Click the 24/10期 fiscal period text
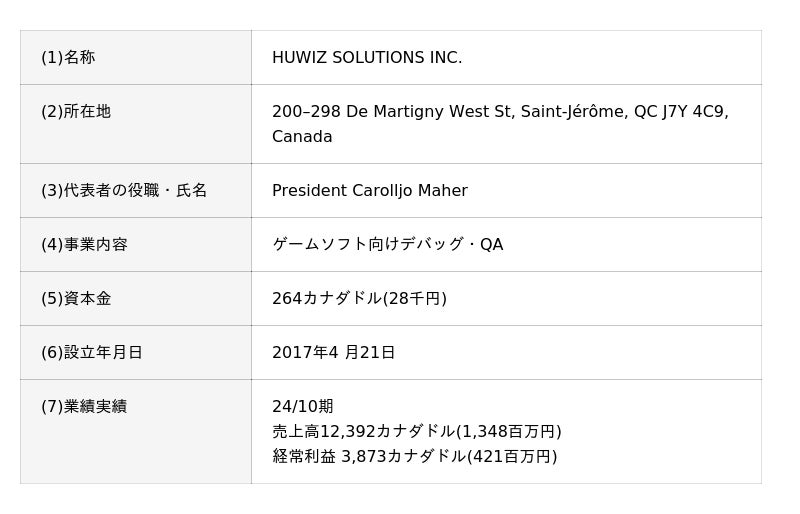This screenshot has width=800, height=514. click(302, 406)
